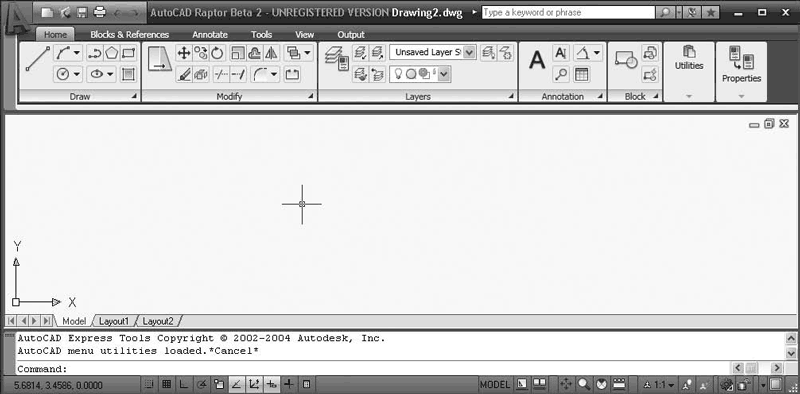This screenshot has height=394, width=800.
Task: Toggle Ortho mode in status bar
Action: pos(184,384)
